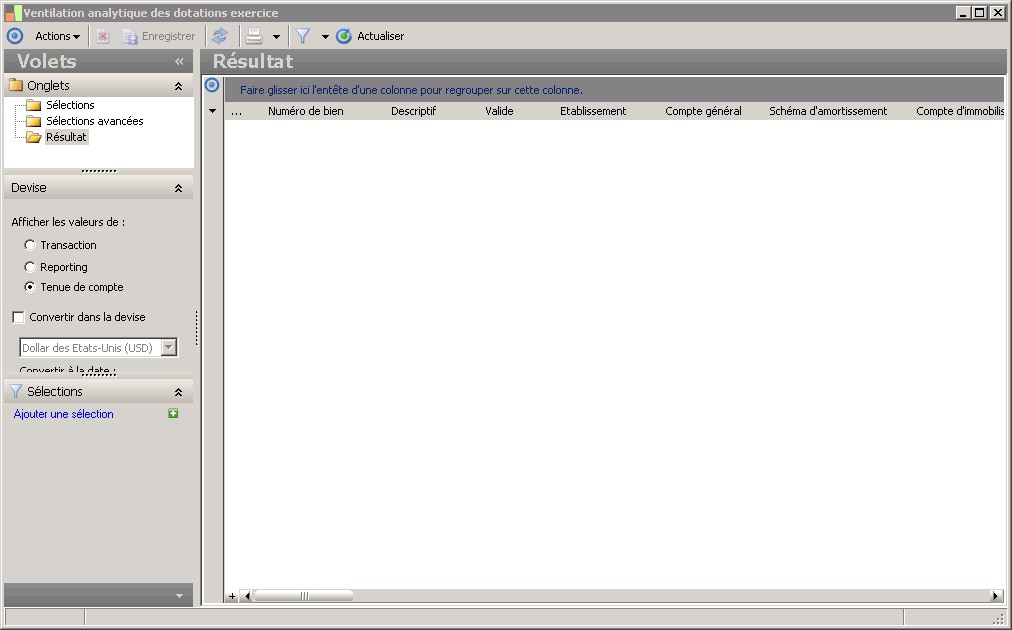Click the filter funnel icon in toolbar
Image resolution: width=1012 pixels, height=630 pixels.
[x=303, y=36]
